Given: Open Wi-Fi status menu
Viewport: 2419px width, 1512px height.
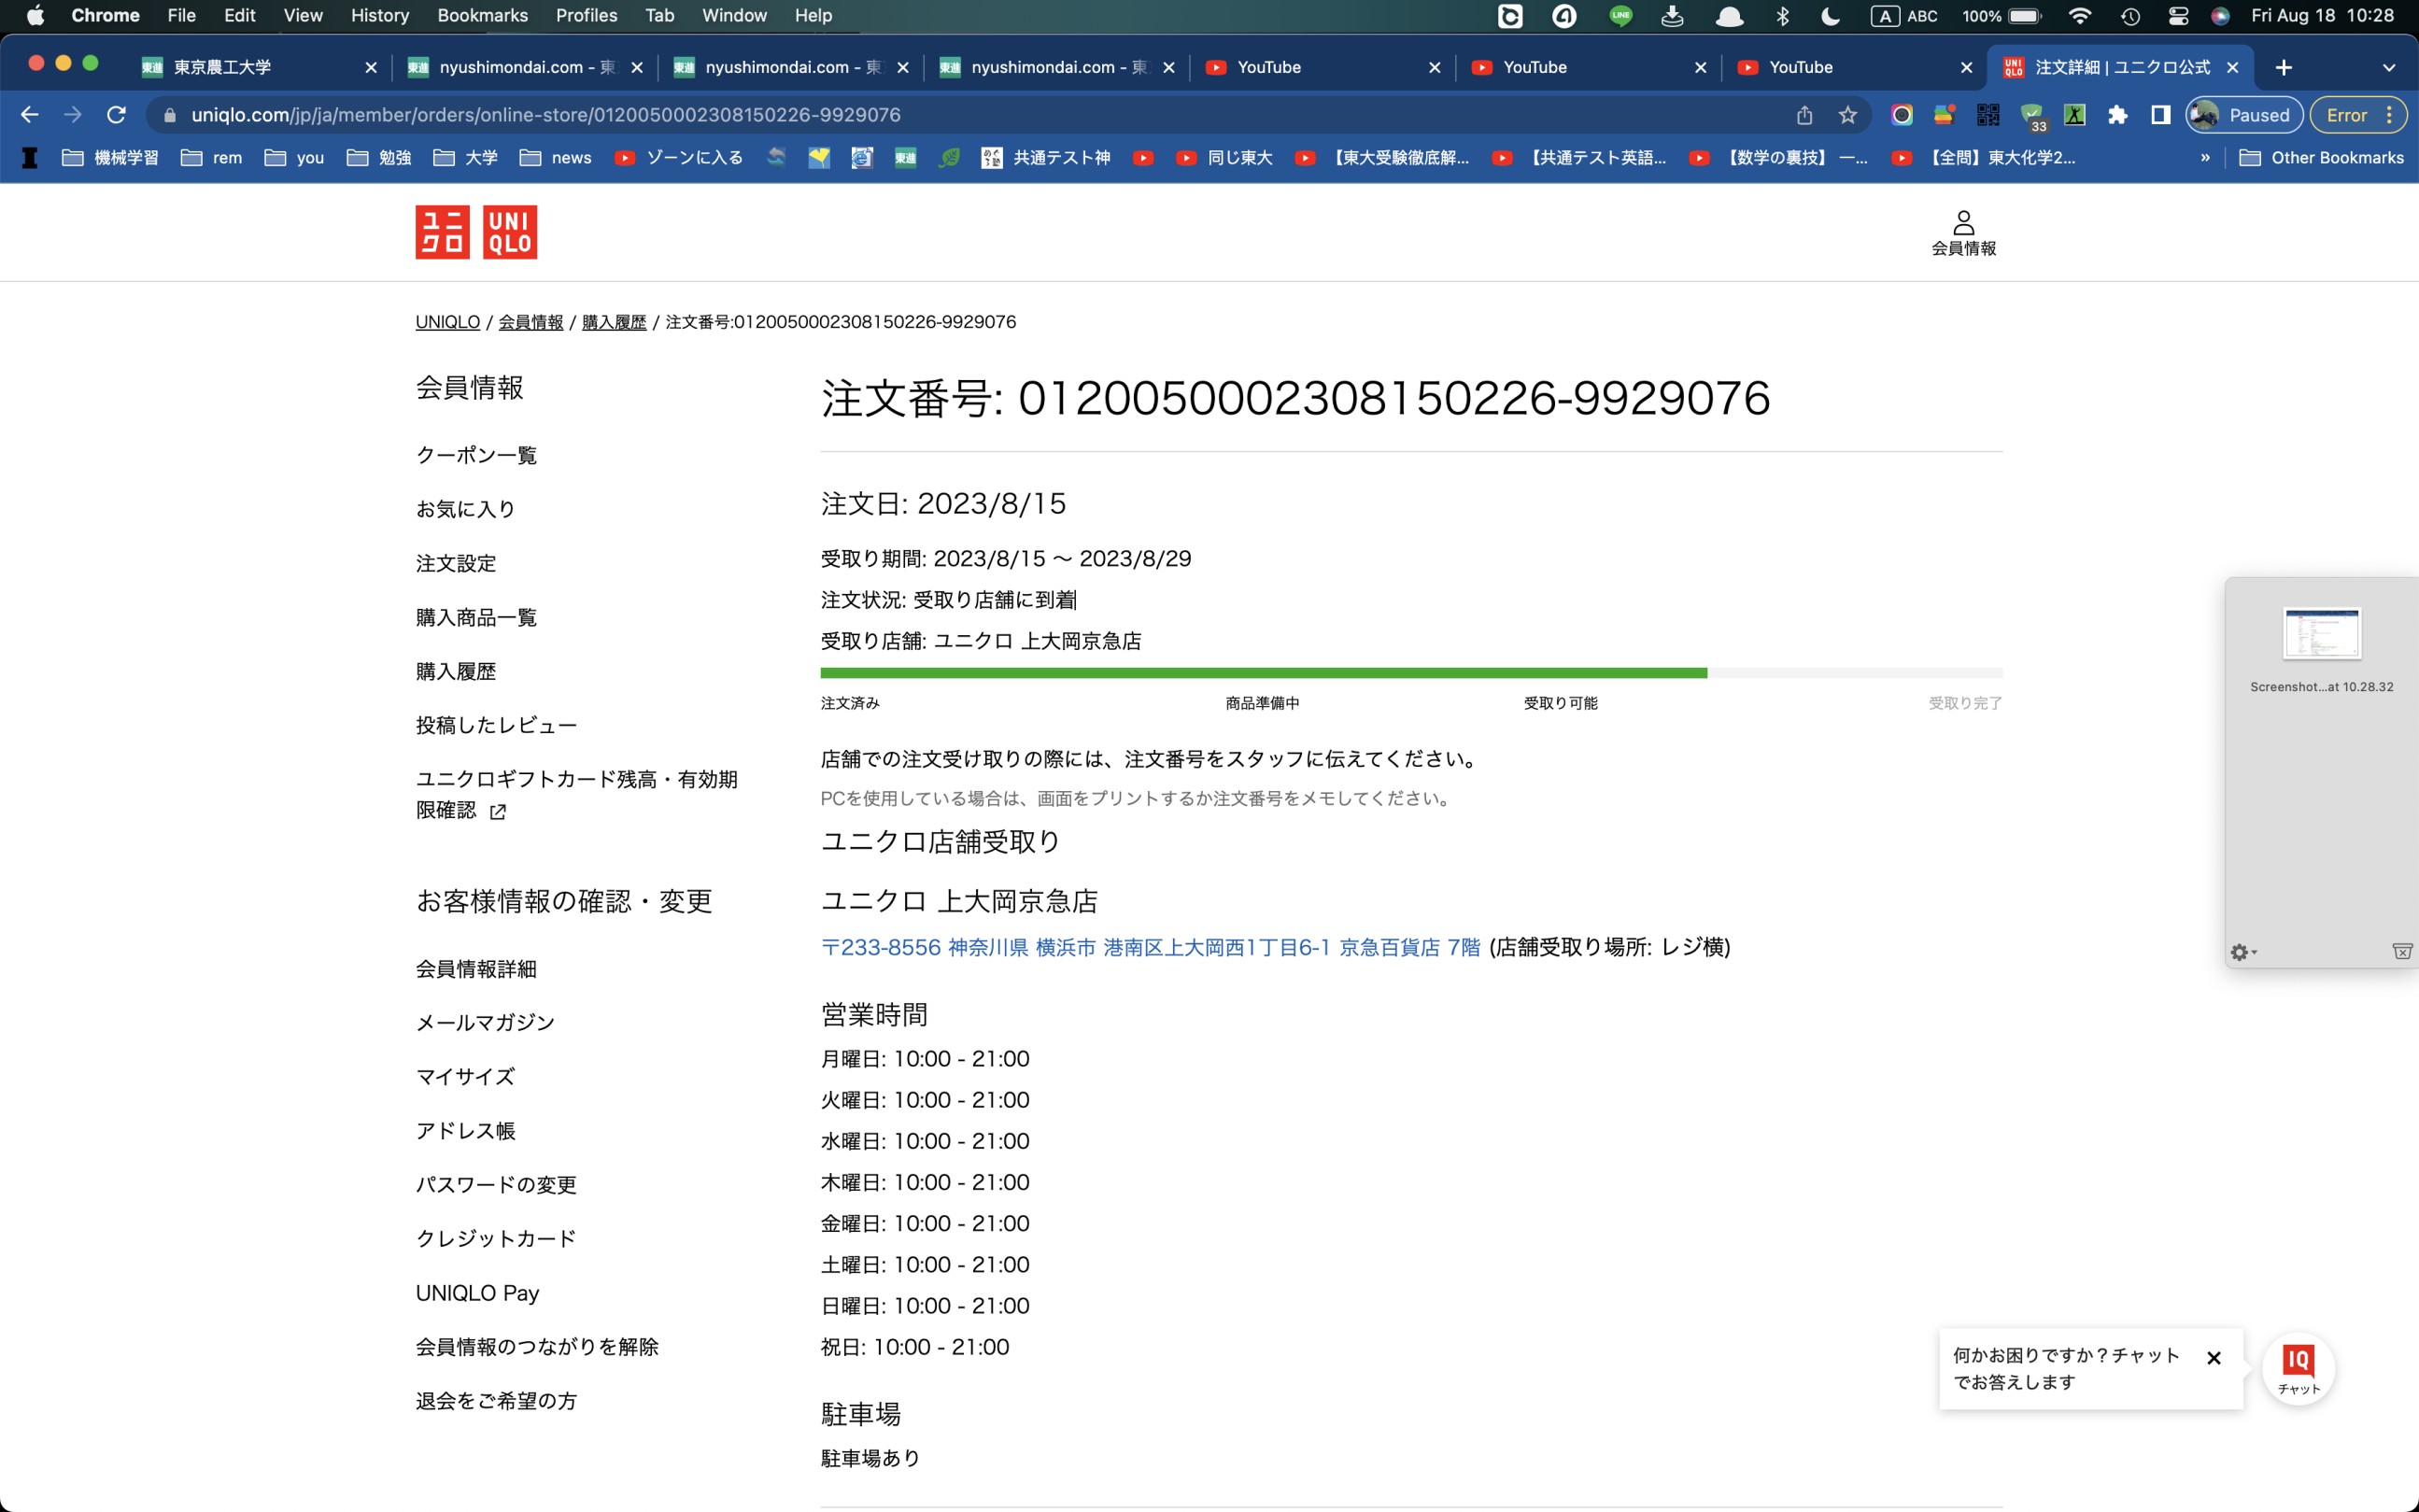Looking at the screenshot, I should 2080,15.
